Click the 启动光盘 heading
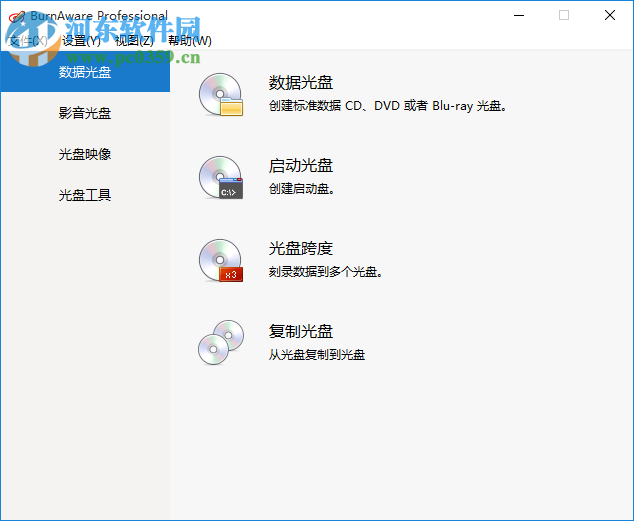Image resolution: width=634 pixels, height=521 pixels. (301, 166)
